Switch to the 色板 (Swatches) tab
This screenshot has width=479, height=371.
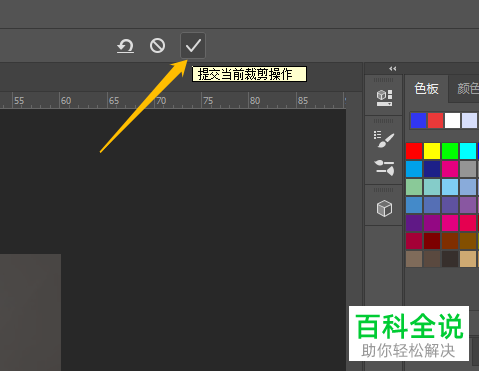click(x=426, y=89)
